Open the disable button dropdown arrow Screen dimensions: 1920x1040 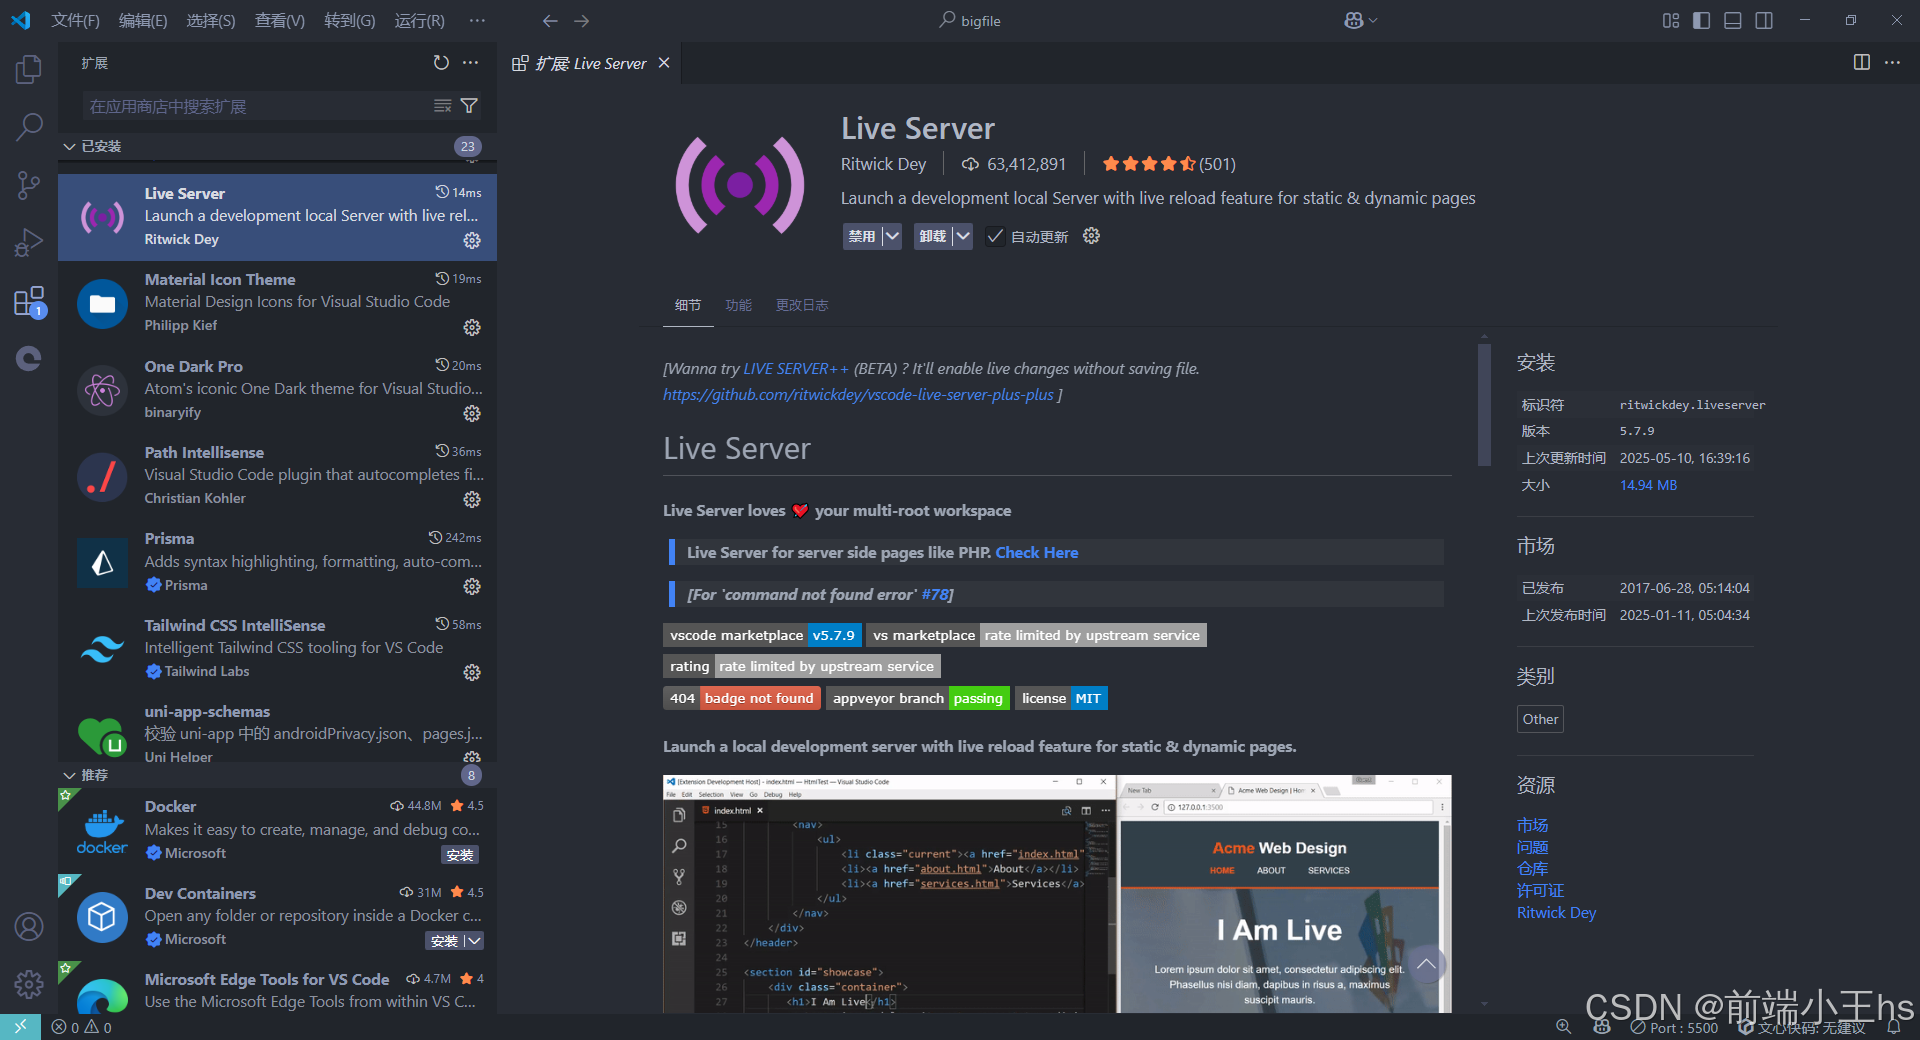(891, 236)
